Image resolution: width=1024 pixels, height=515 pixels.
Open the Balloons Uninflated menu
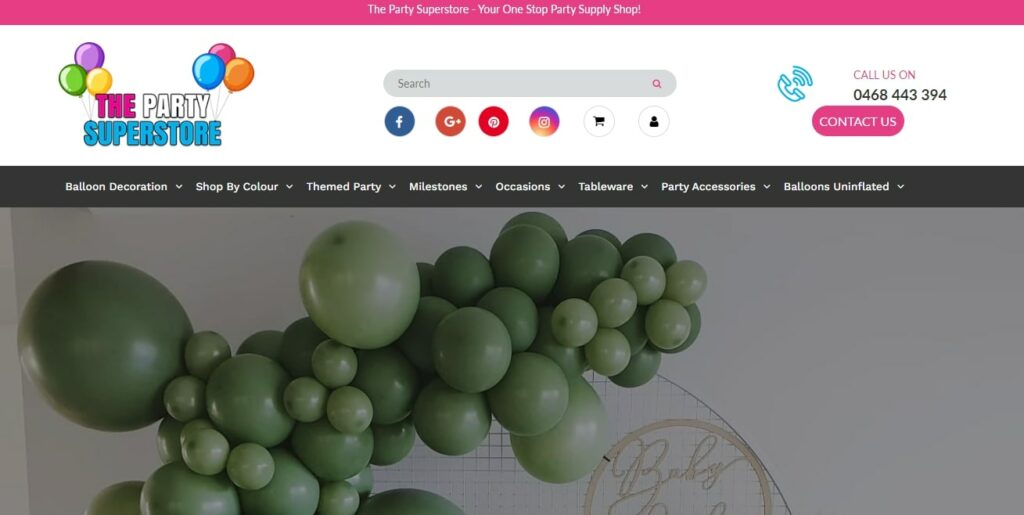tap(843, 187)
